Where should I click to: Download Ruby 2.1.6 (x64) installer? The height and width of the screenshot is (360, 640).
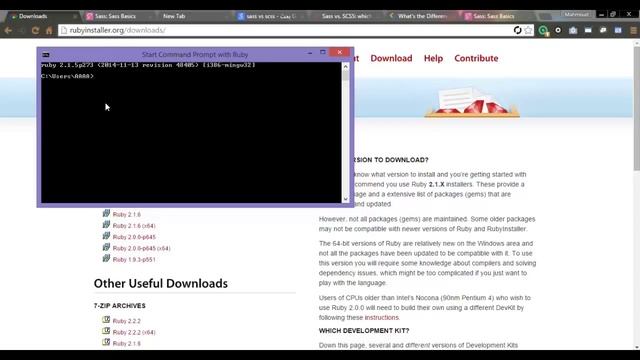coord(134,226)
